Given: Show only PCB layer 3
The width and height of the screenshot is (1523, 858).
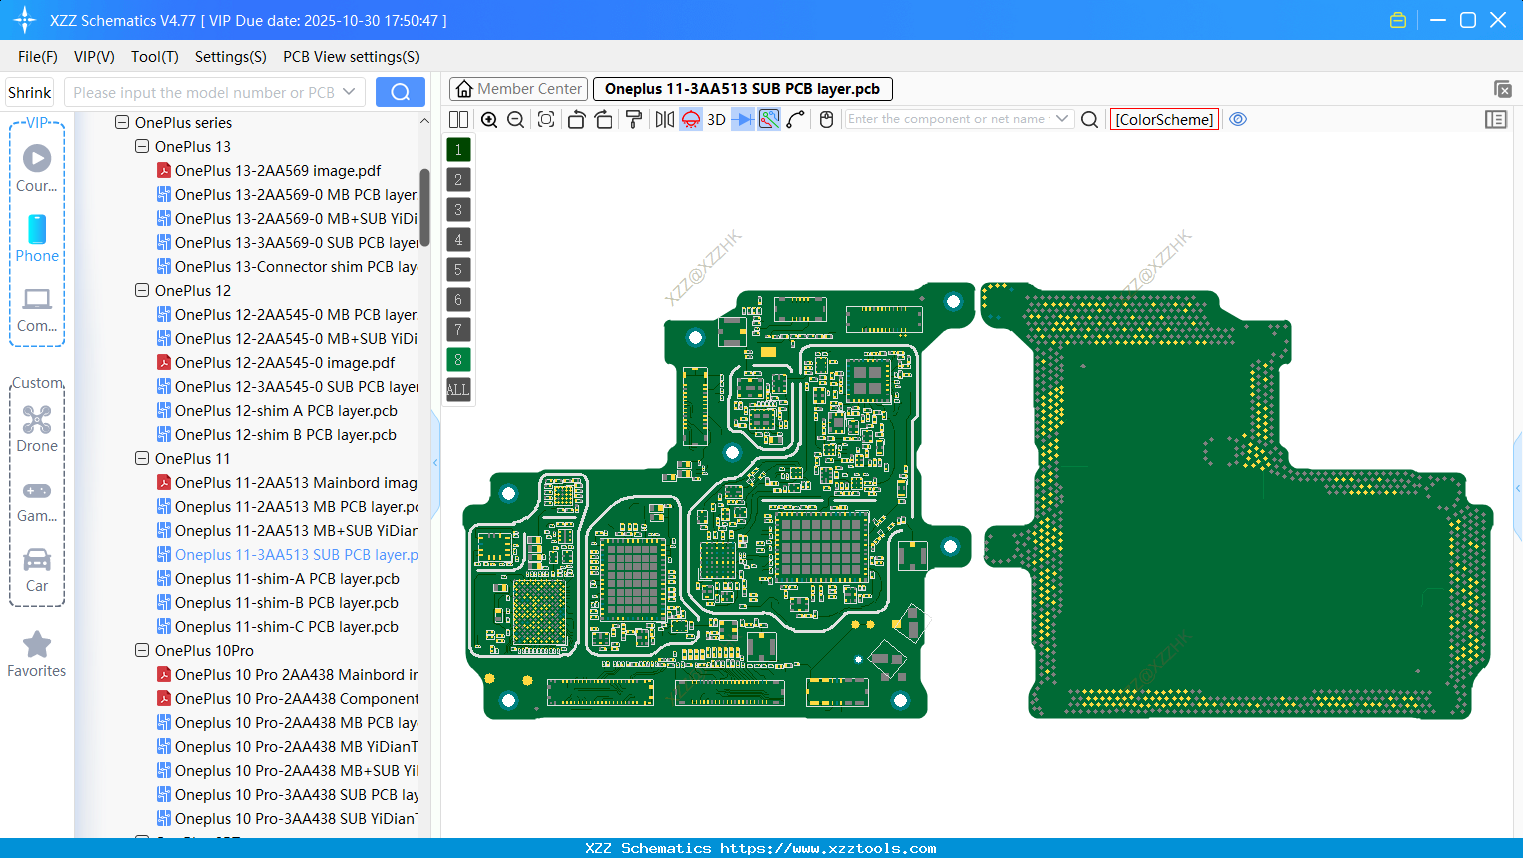Looking at the screenshot, I should [458, 209].
